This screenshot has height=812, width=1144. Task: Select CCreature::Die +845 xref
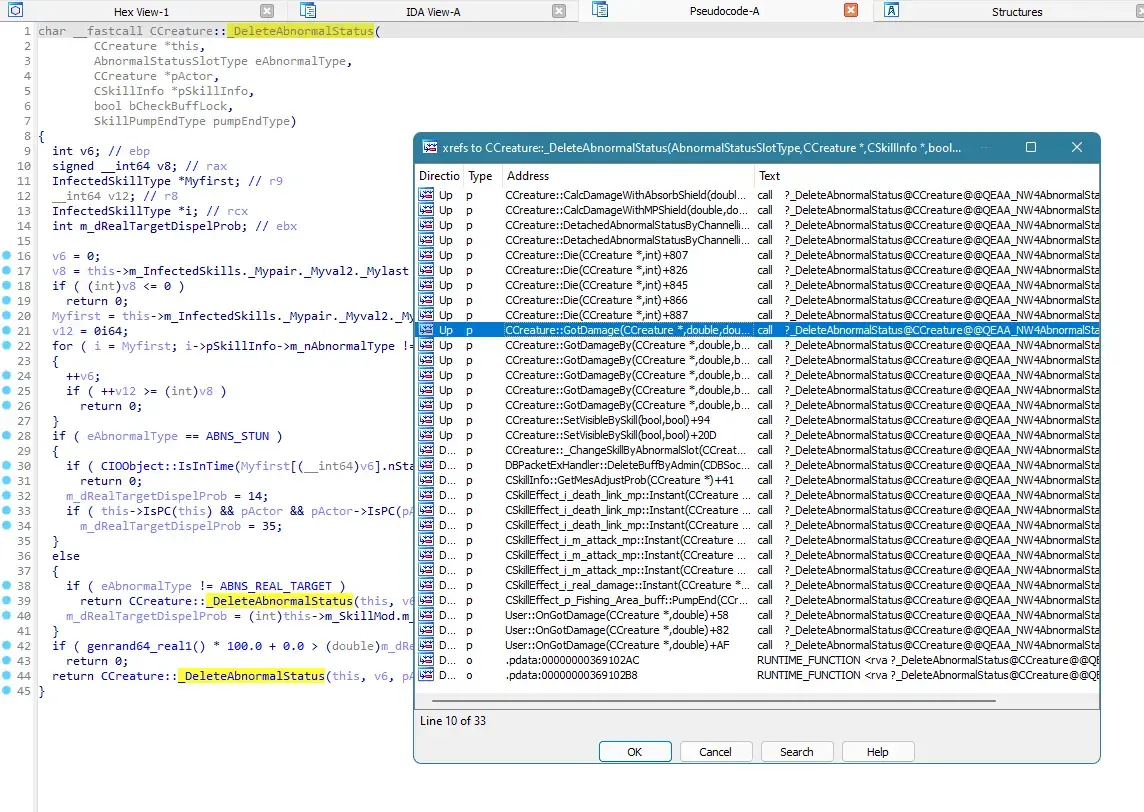[757, 285]
